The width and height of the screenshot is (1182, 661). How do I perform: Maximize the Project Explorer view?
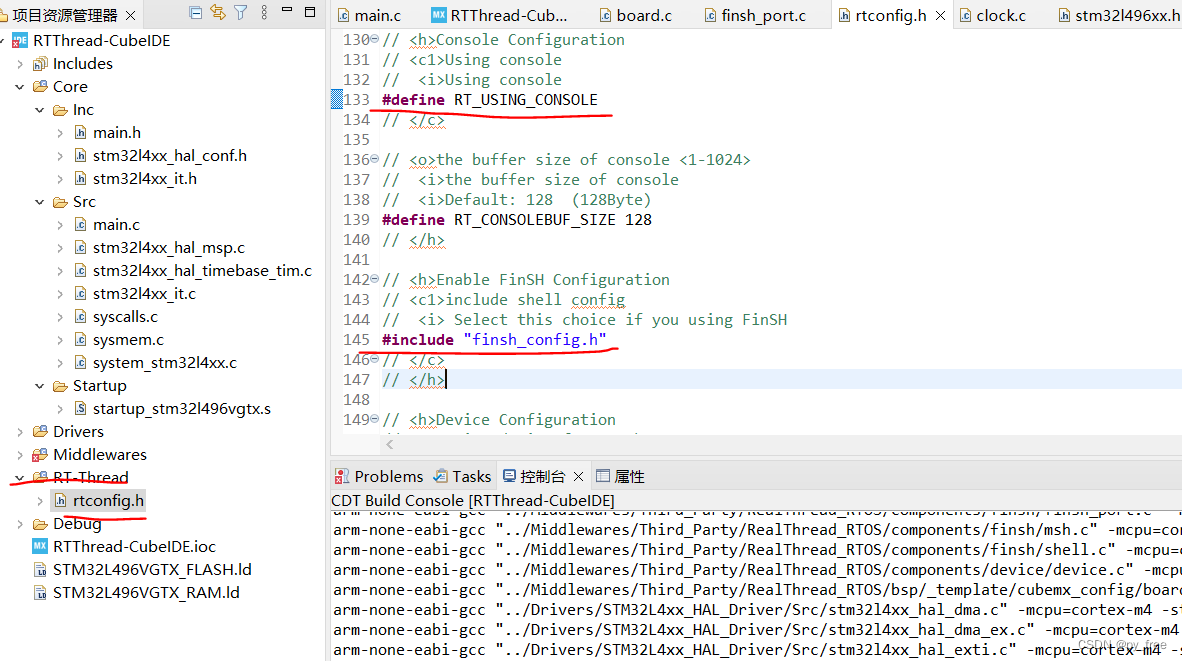tap(310, 11)
